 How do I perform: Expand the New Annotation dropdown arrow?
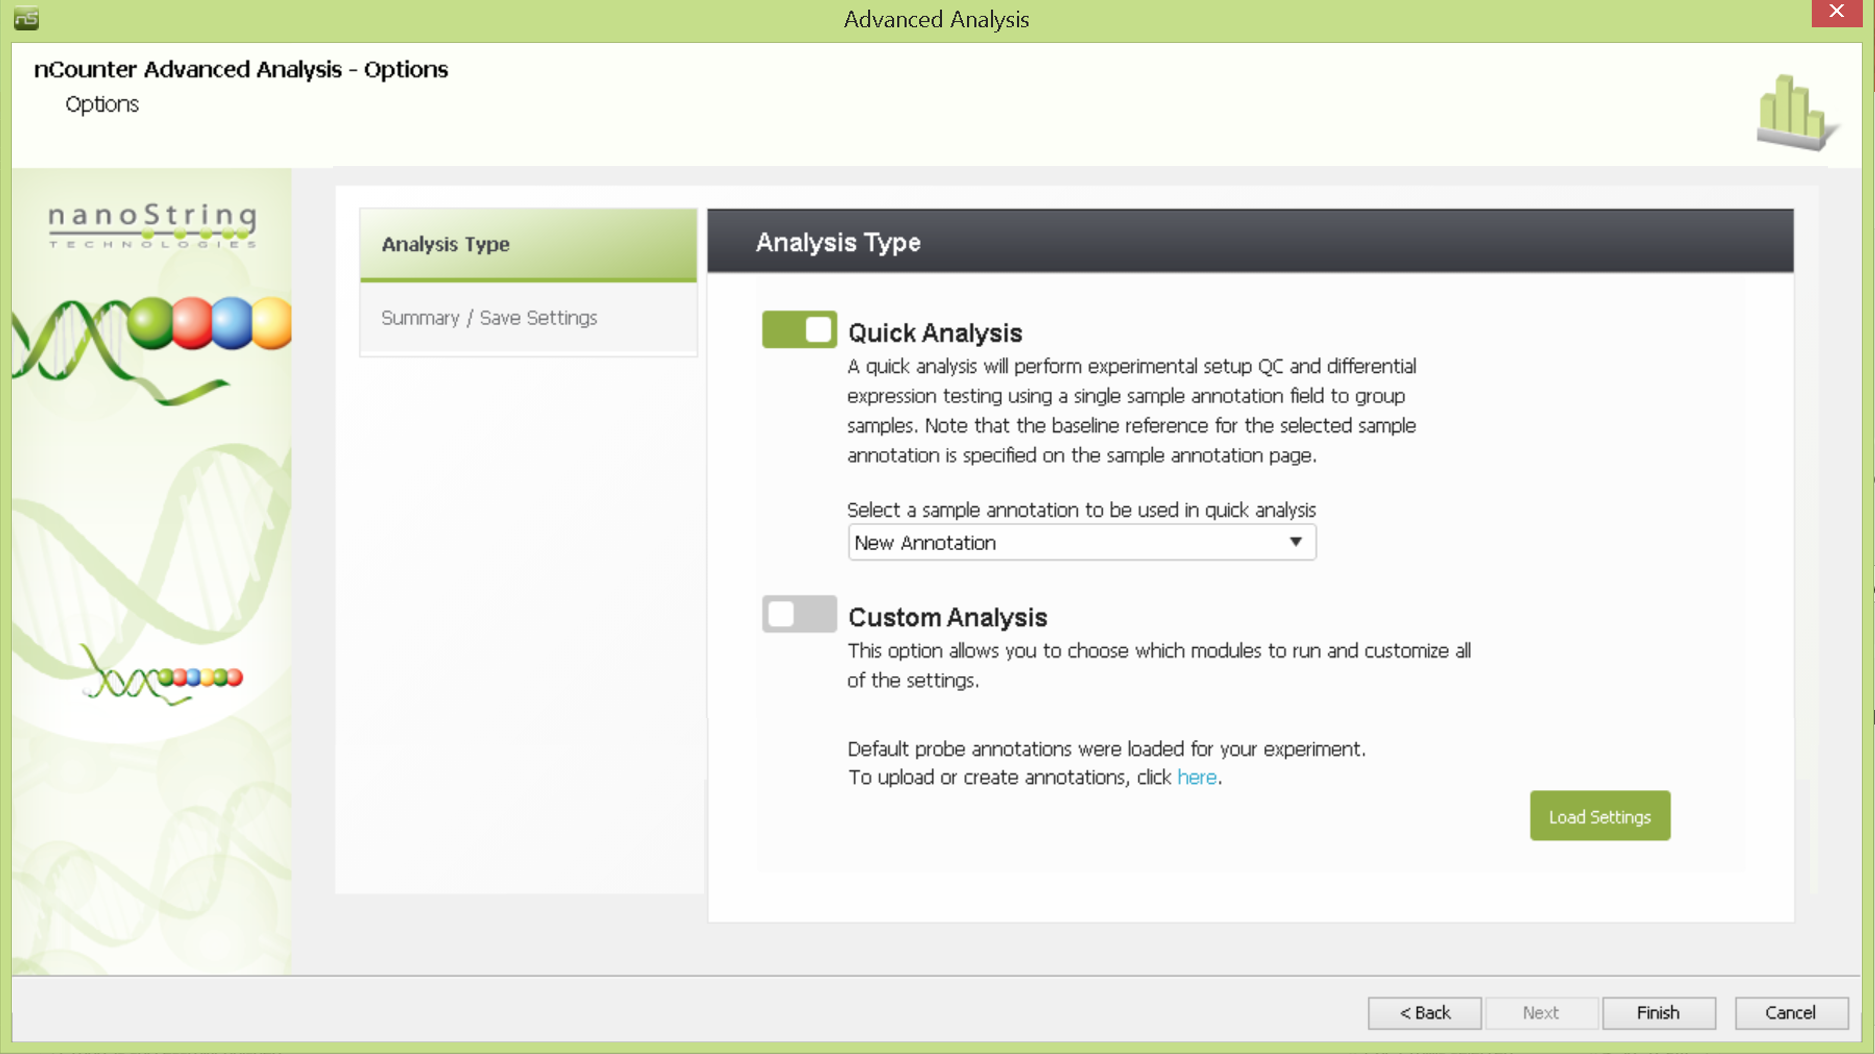(1295, 542)
